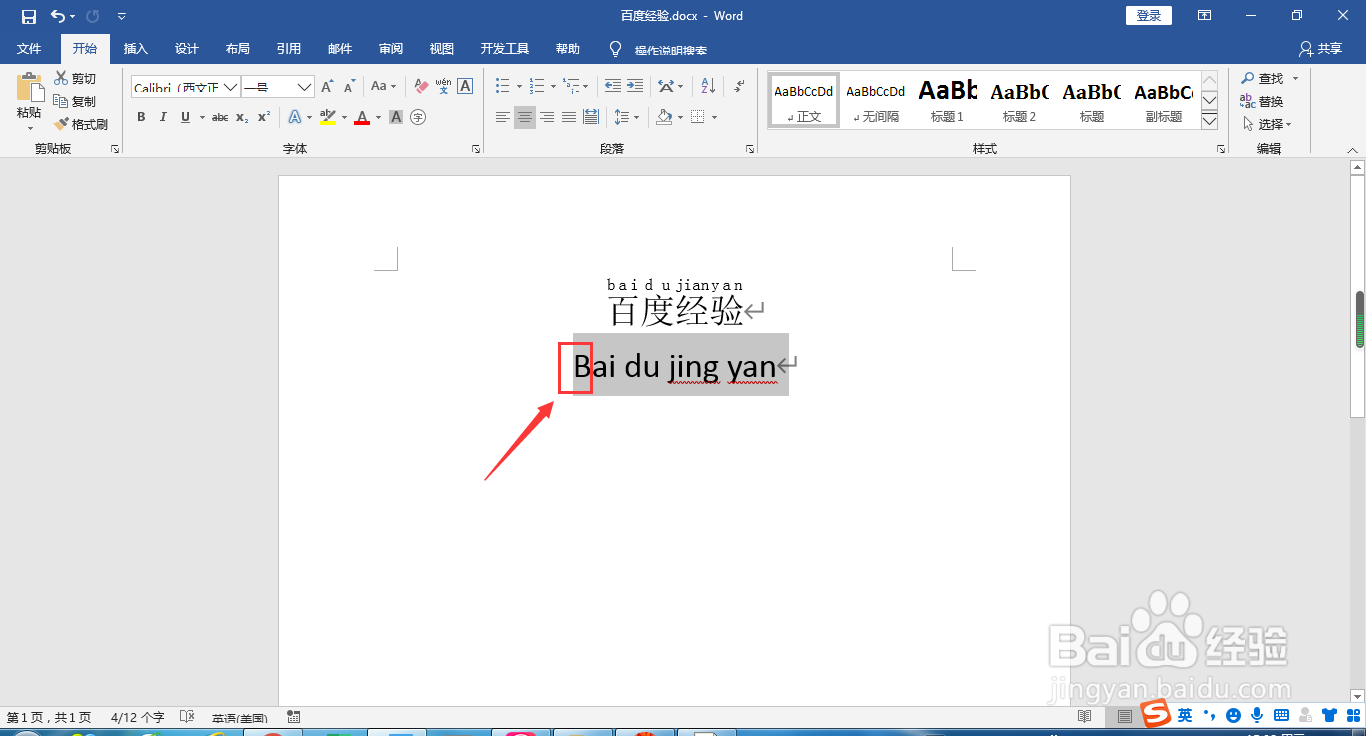Click the macro recording icon in status bar

[294, 717]
